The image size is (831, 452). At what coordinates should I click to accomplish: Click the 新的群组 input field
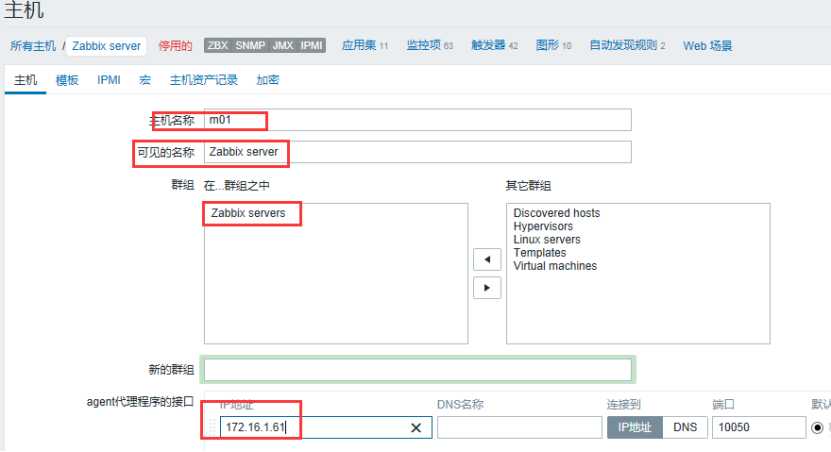[418, 369]
